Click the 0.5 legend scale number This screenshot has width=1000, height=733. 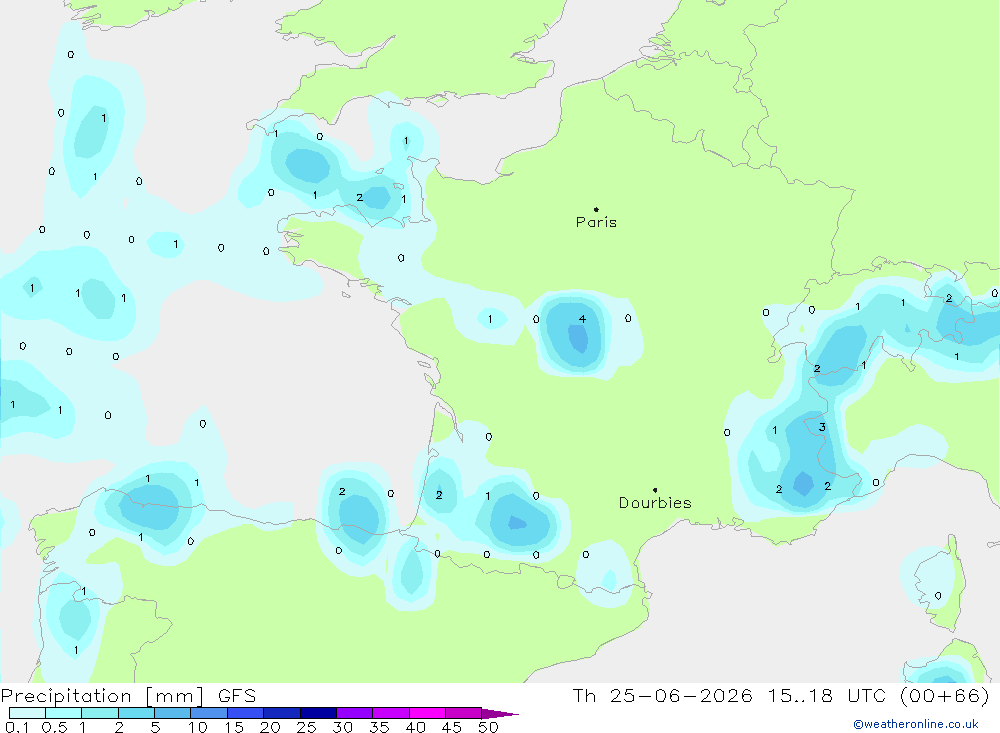pos(54,727)
